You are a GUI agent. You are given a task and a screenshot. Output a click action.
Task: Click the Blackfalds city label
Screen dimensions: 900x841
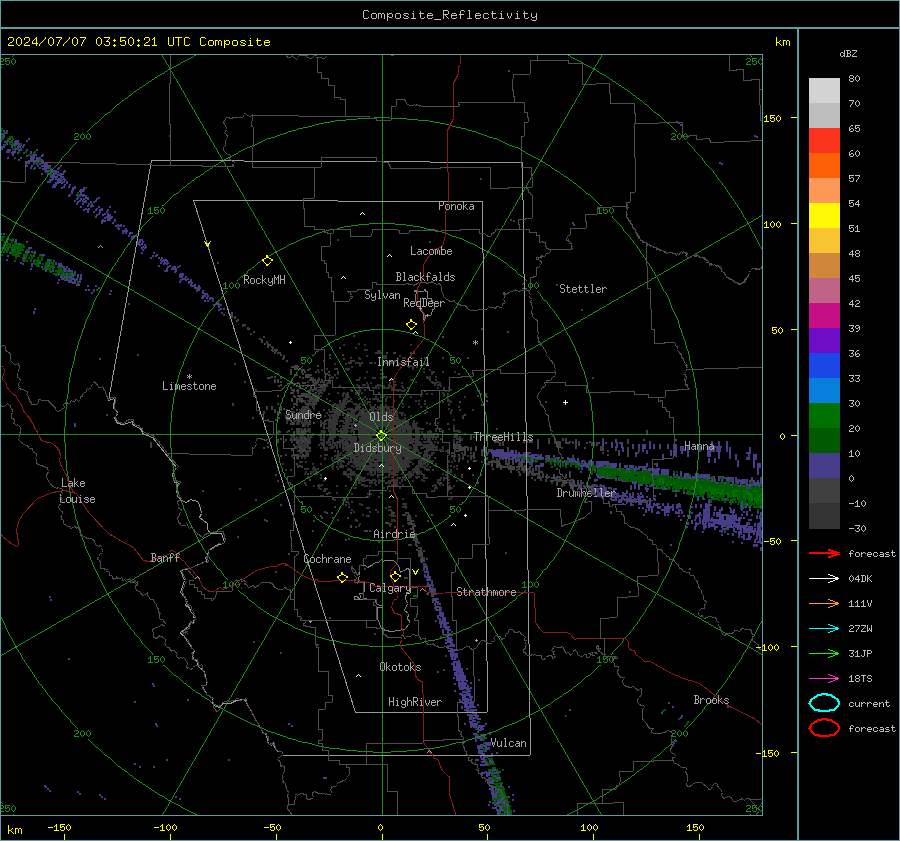(425, 277)
